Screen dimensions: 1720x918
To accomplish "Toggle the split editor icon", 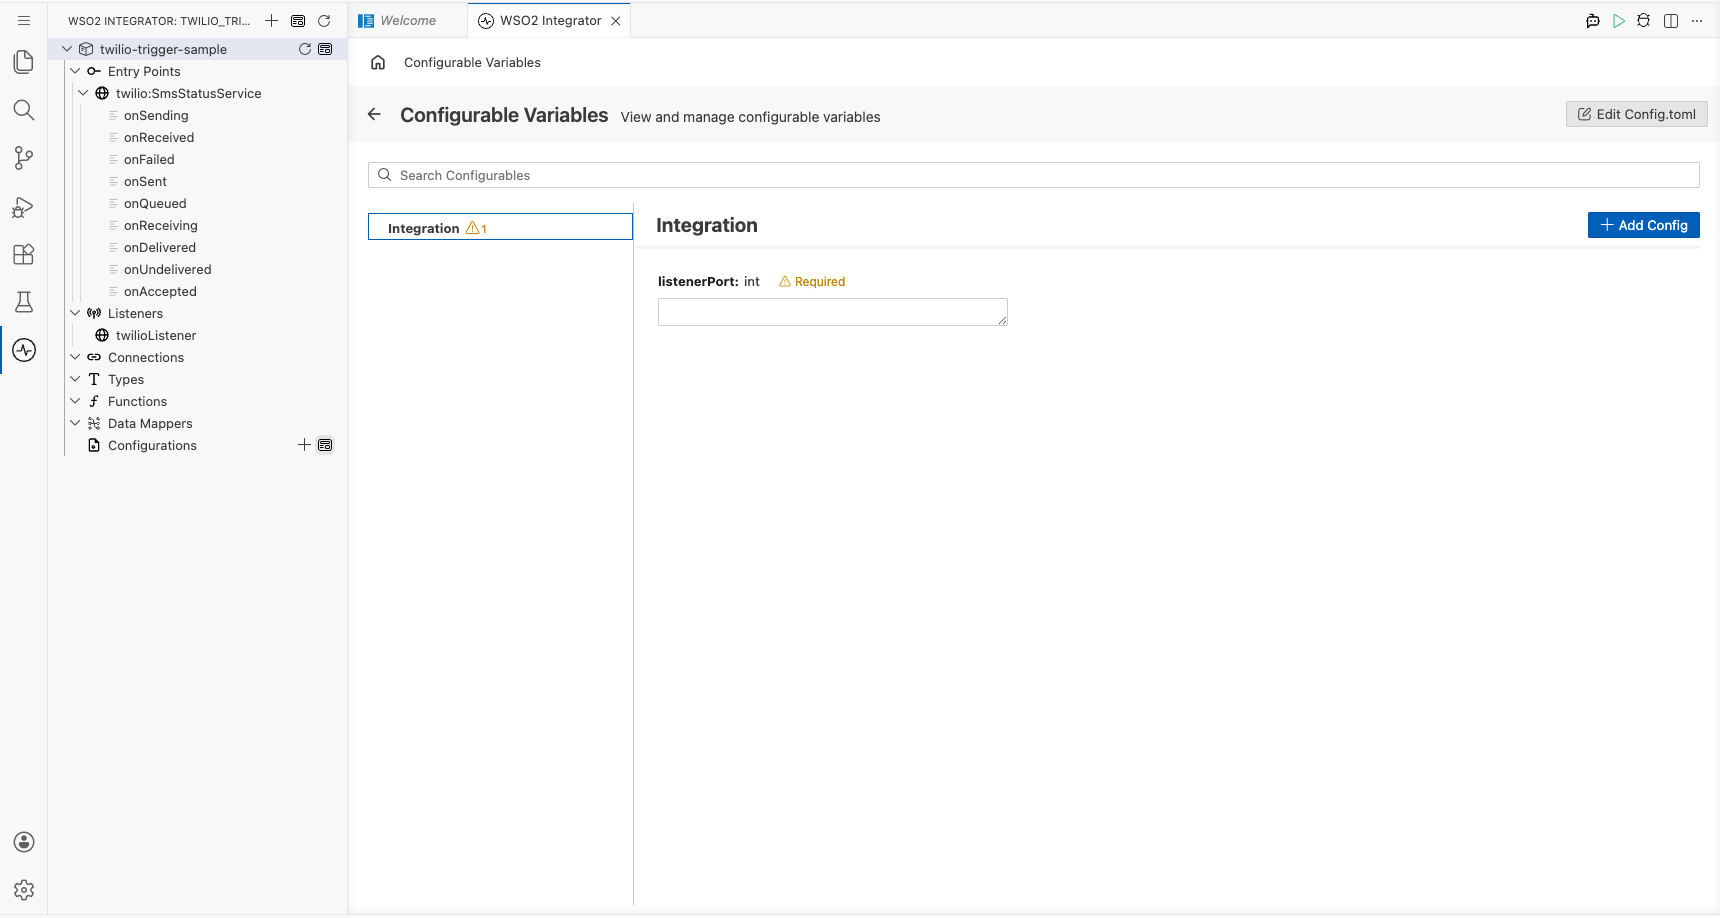I will coord(1671,21).
